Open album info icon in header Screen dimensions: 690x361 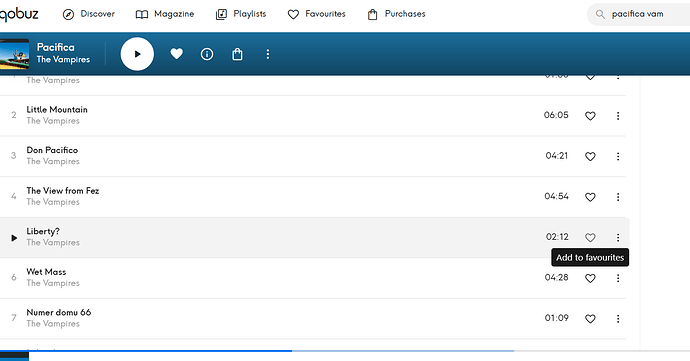tap(207, 54)
